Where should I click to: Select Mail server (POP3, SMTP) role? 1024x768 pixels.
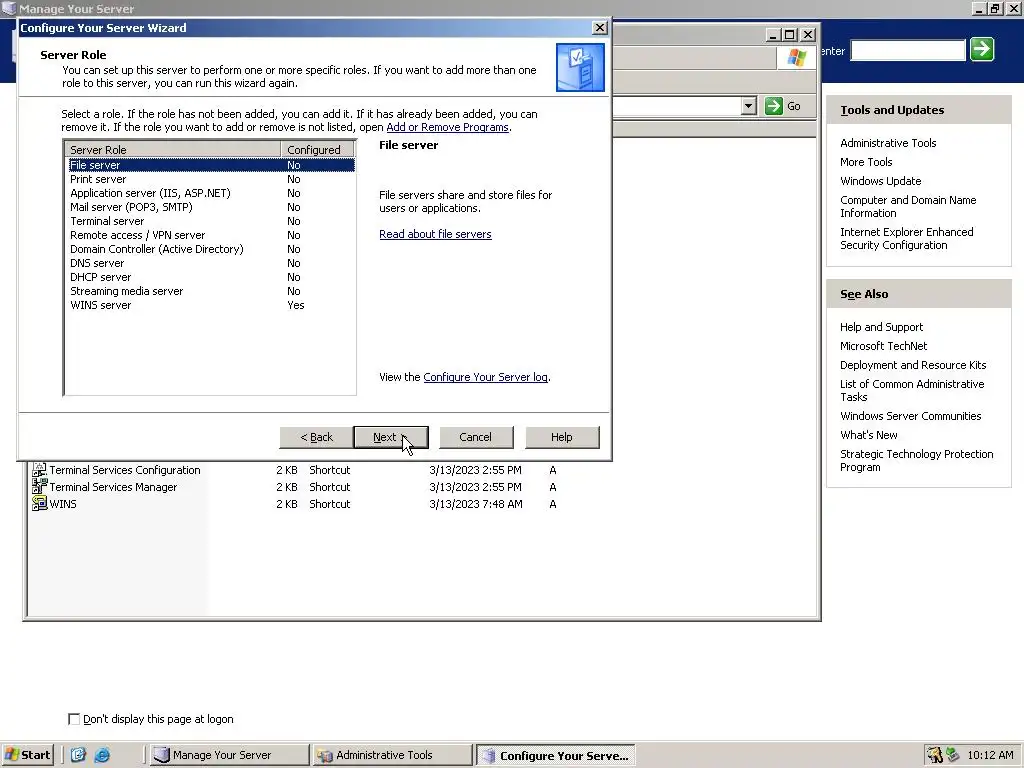tap(211, 207)
